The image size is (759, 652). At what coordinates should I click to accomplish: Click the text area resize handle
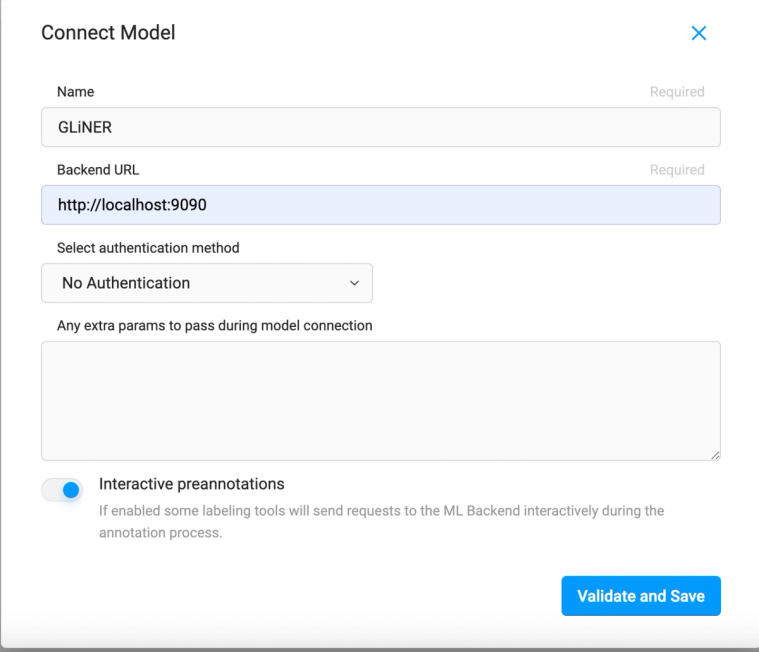pyautogui.click(x=715, y=455)
